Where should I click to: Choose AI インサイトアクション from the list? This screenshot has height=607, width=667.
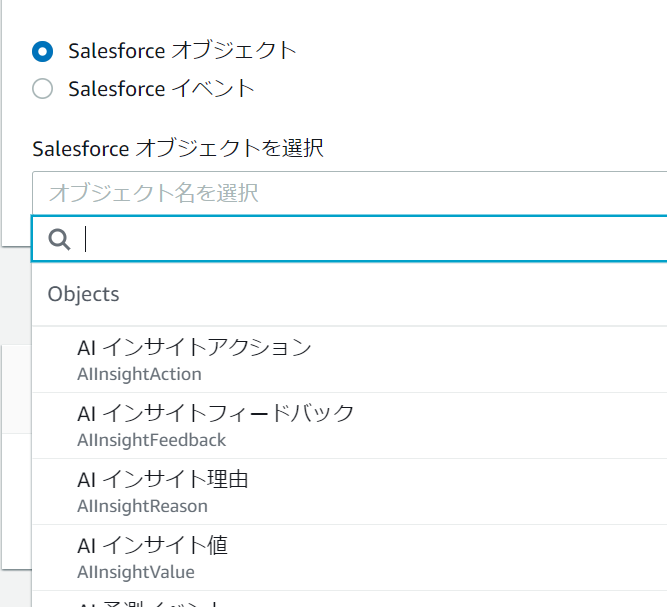[195, 348]
